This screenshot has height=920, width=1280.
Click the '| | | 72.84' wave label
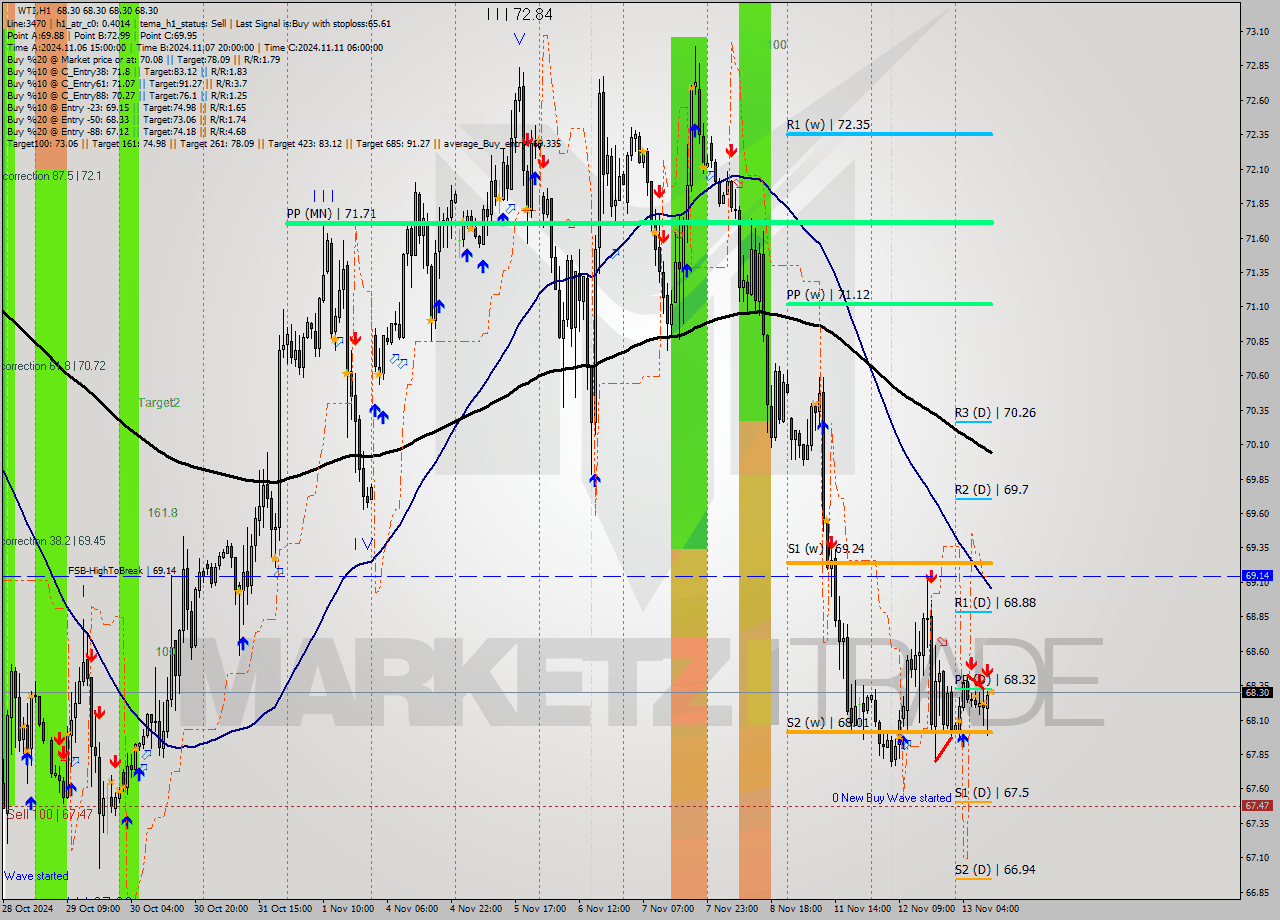[x=519, y=14]
